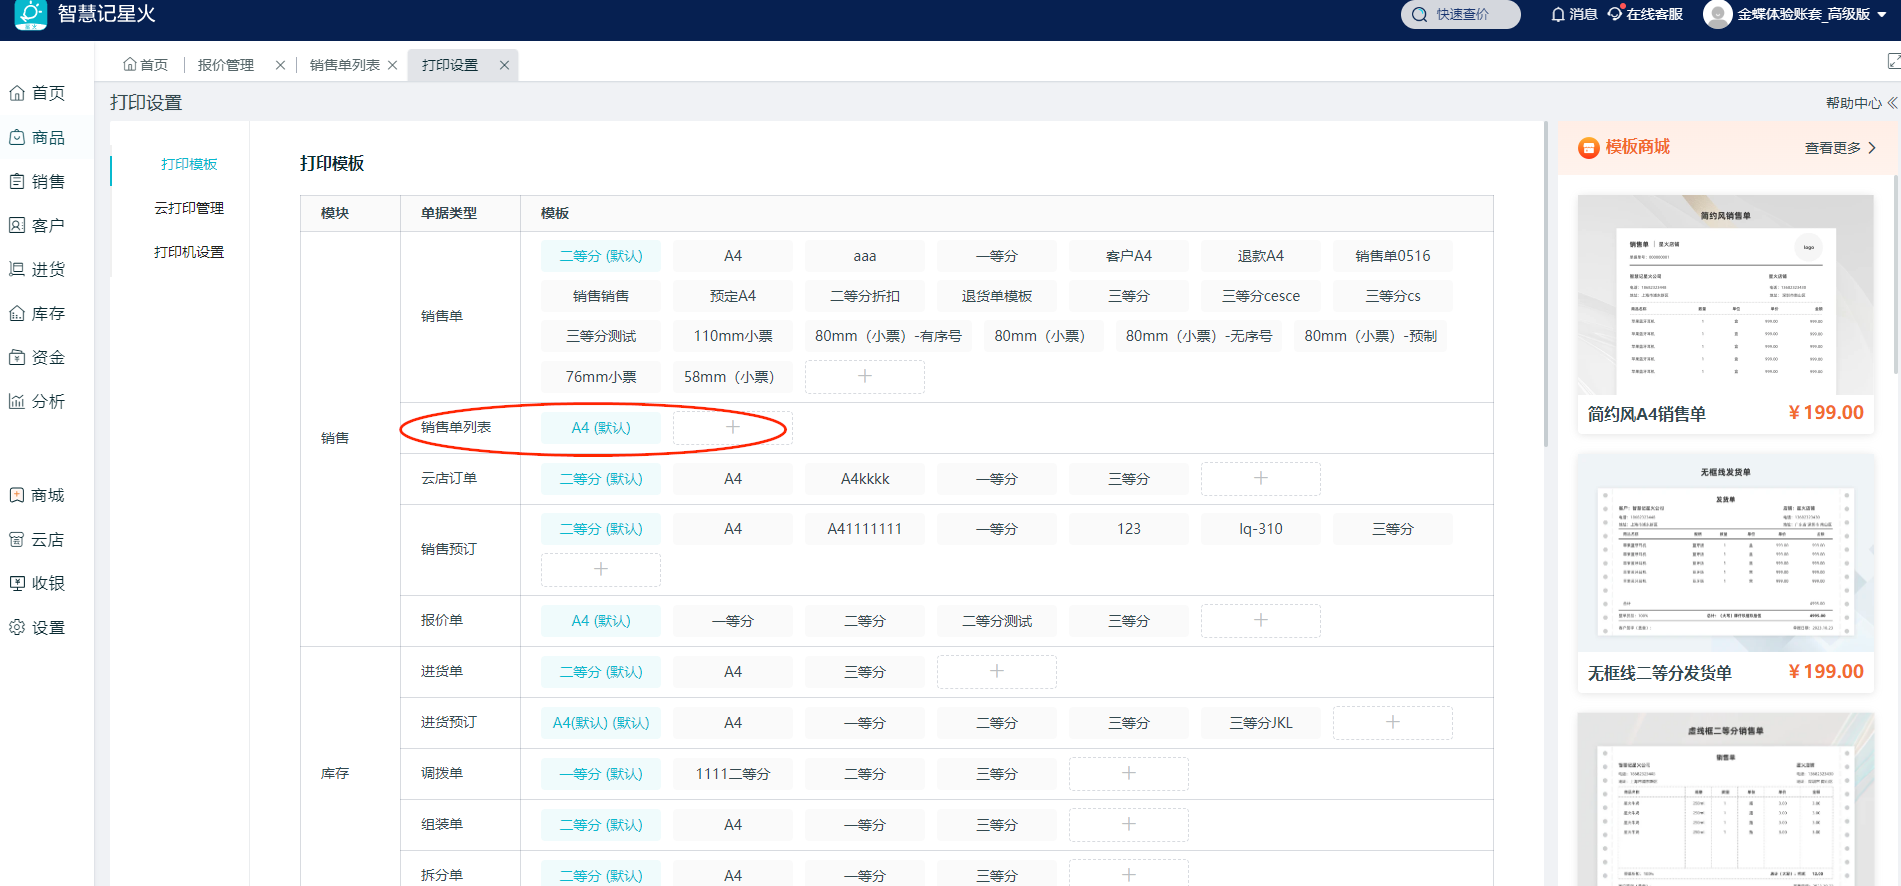1901x886 pixels.
Task: Add a new template in 销售单列表 row
Action: tap(733, 427)
